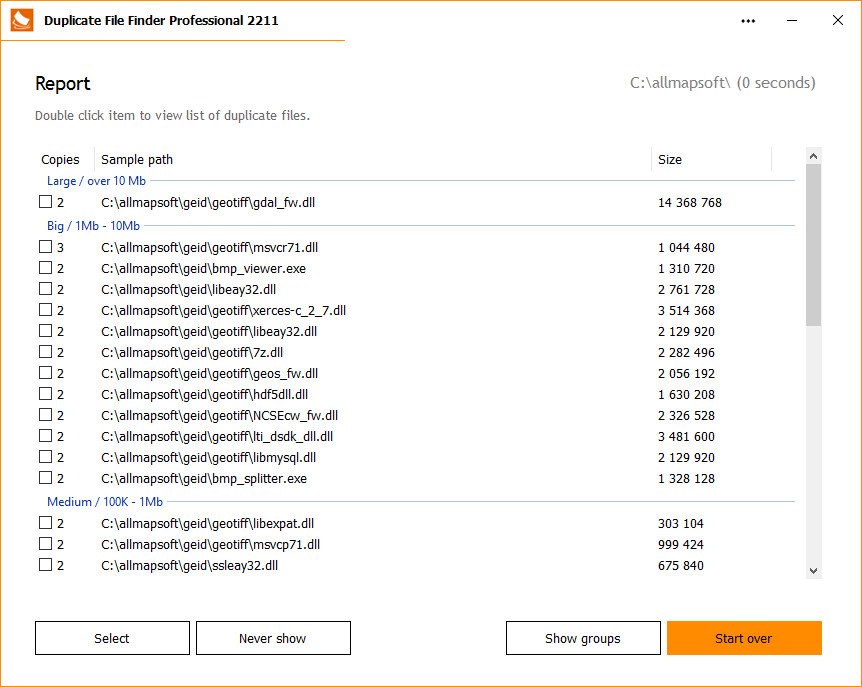This screenshot has width=862, height=687.
Task: Tick the libexpat.dll checkbox
Action: (x=46, y=523)
